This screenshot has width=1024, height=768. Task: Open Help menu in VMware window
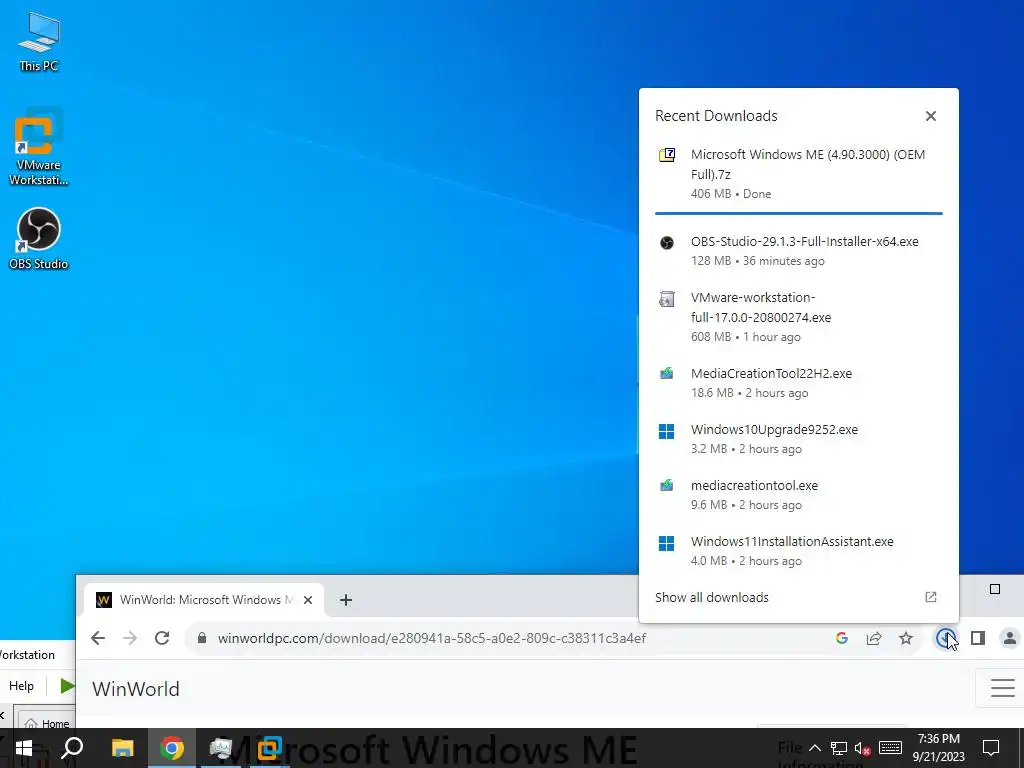(22, 686)
